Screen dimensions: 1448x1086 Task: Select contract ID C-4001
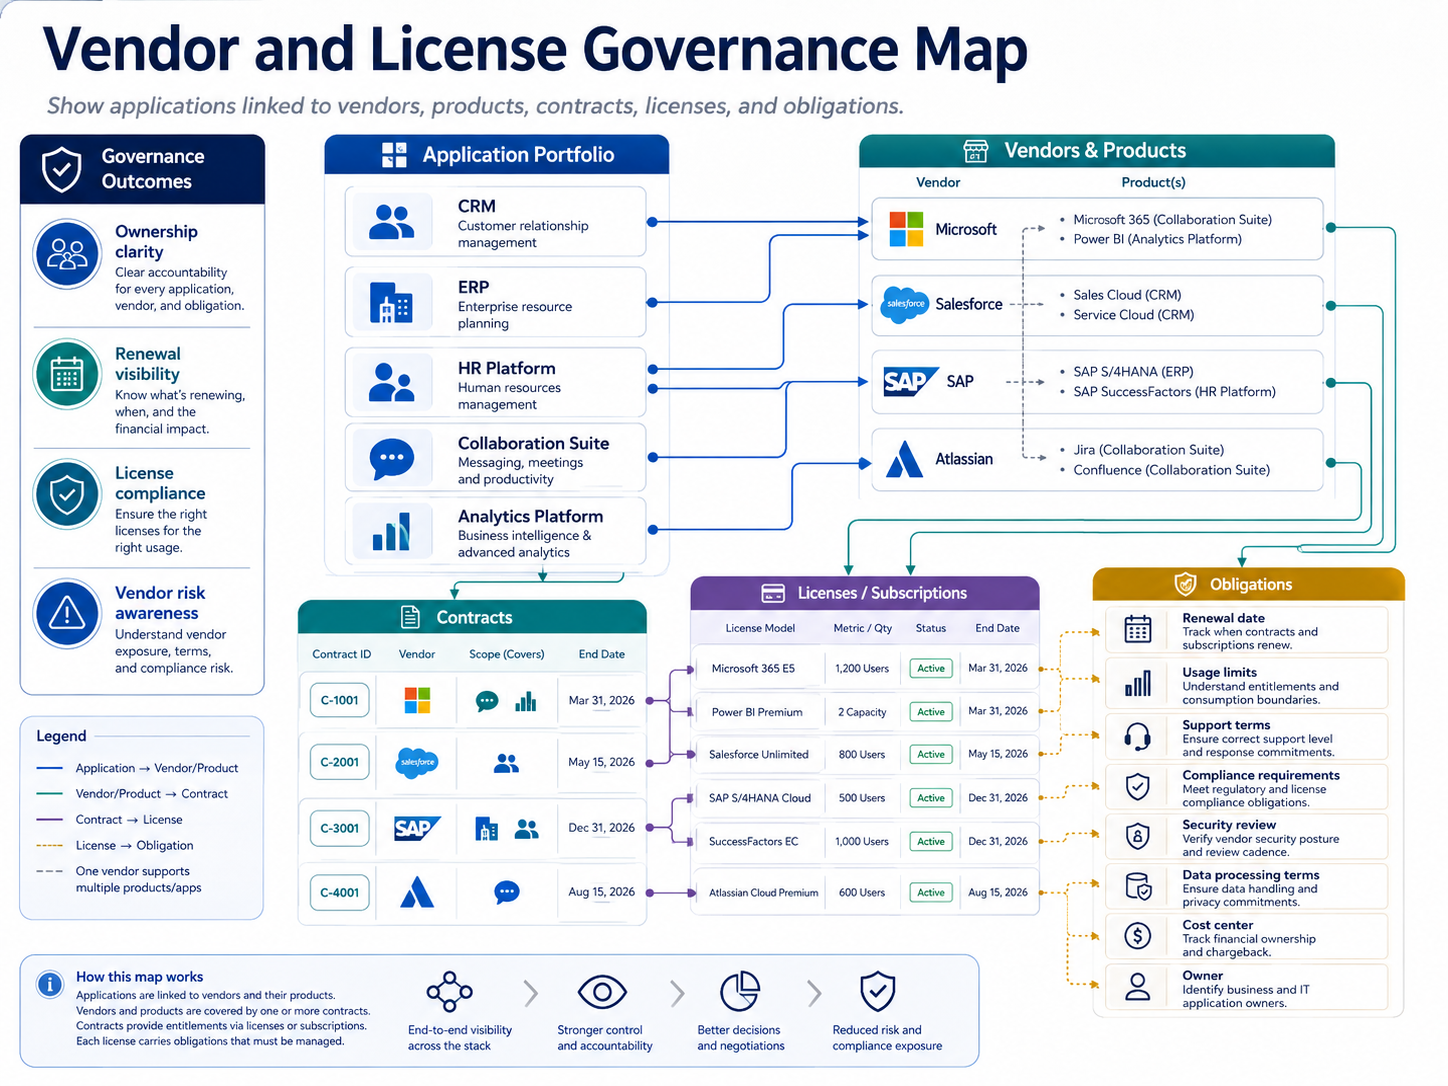point(340,892)
